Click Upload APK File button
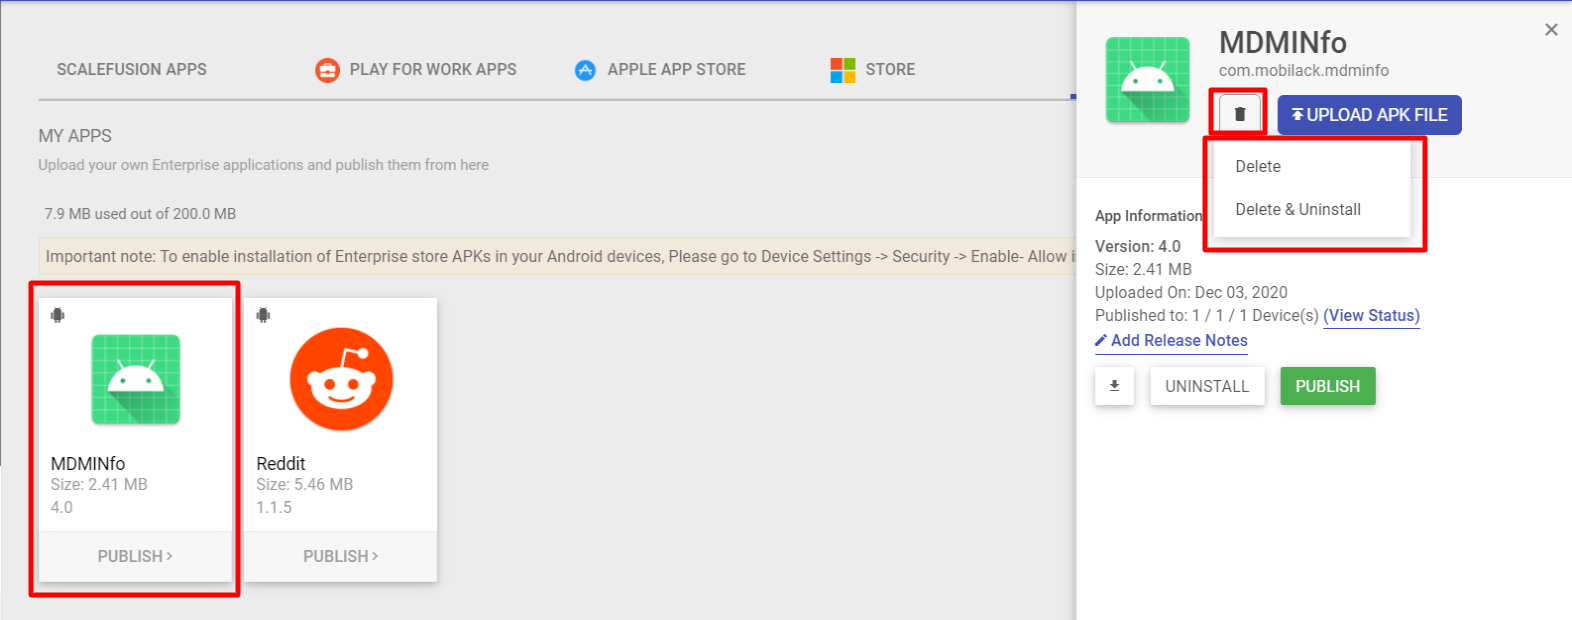Image resolution: width=1572 pixels, height=620 pixels. point(1369,115)
